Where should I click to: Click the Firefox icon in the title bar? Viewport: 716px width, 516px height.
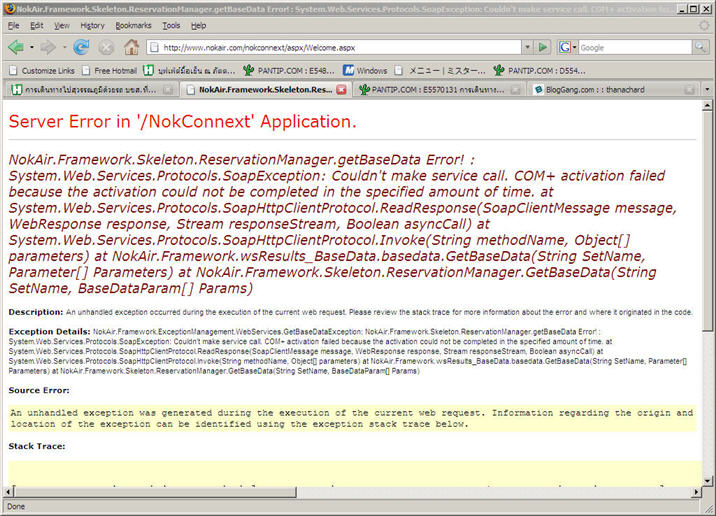[9, 9]
